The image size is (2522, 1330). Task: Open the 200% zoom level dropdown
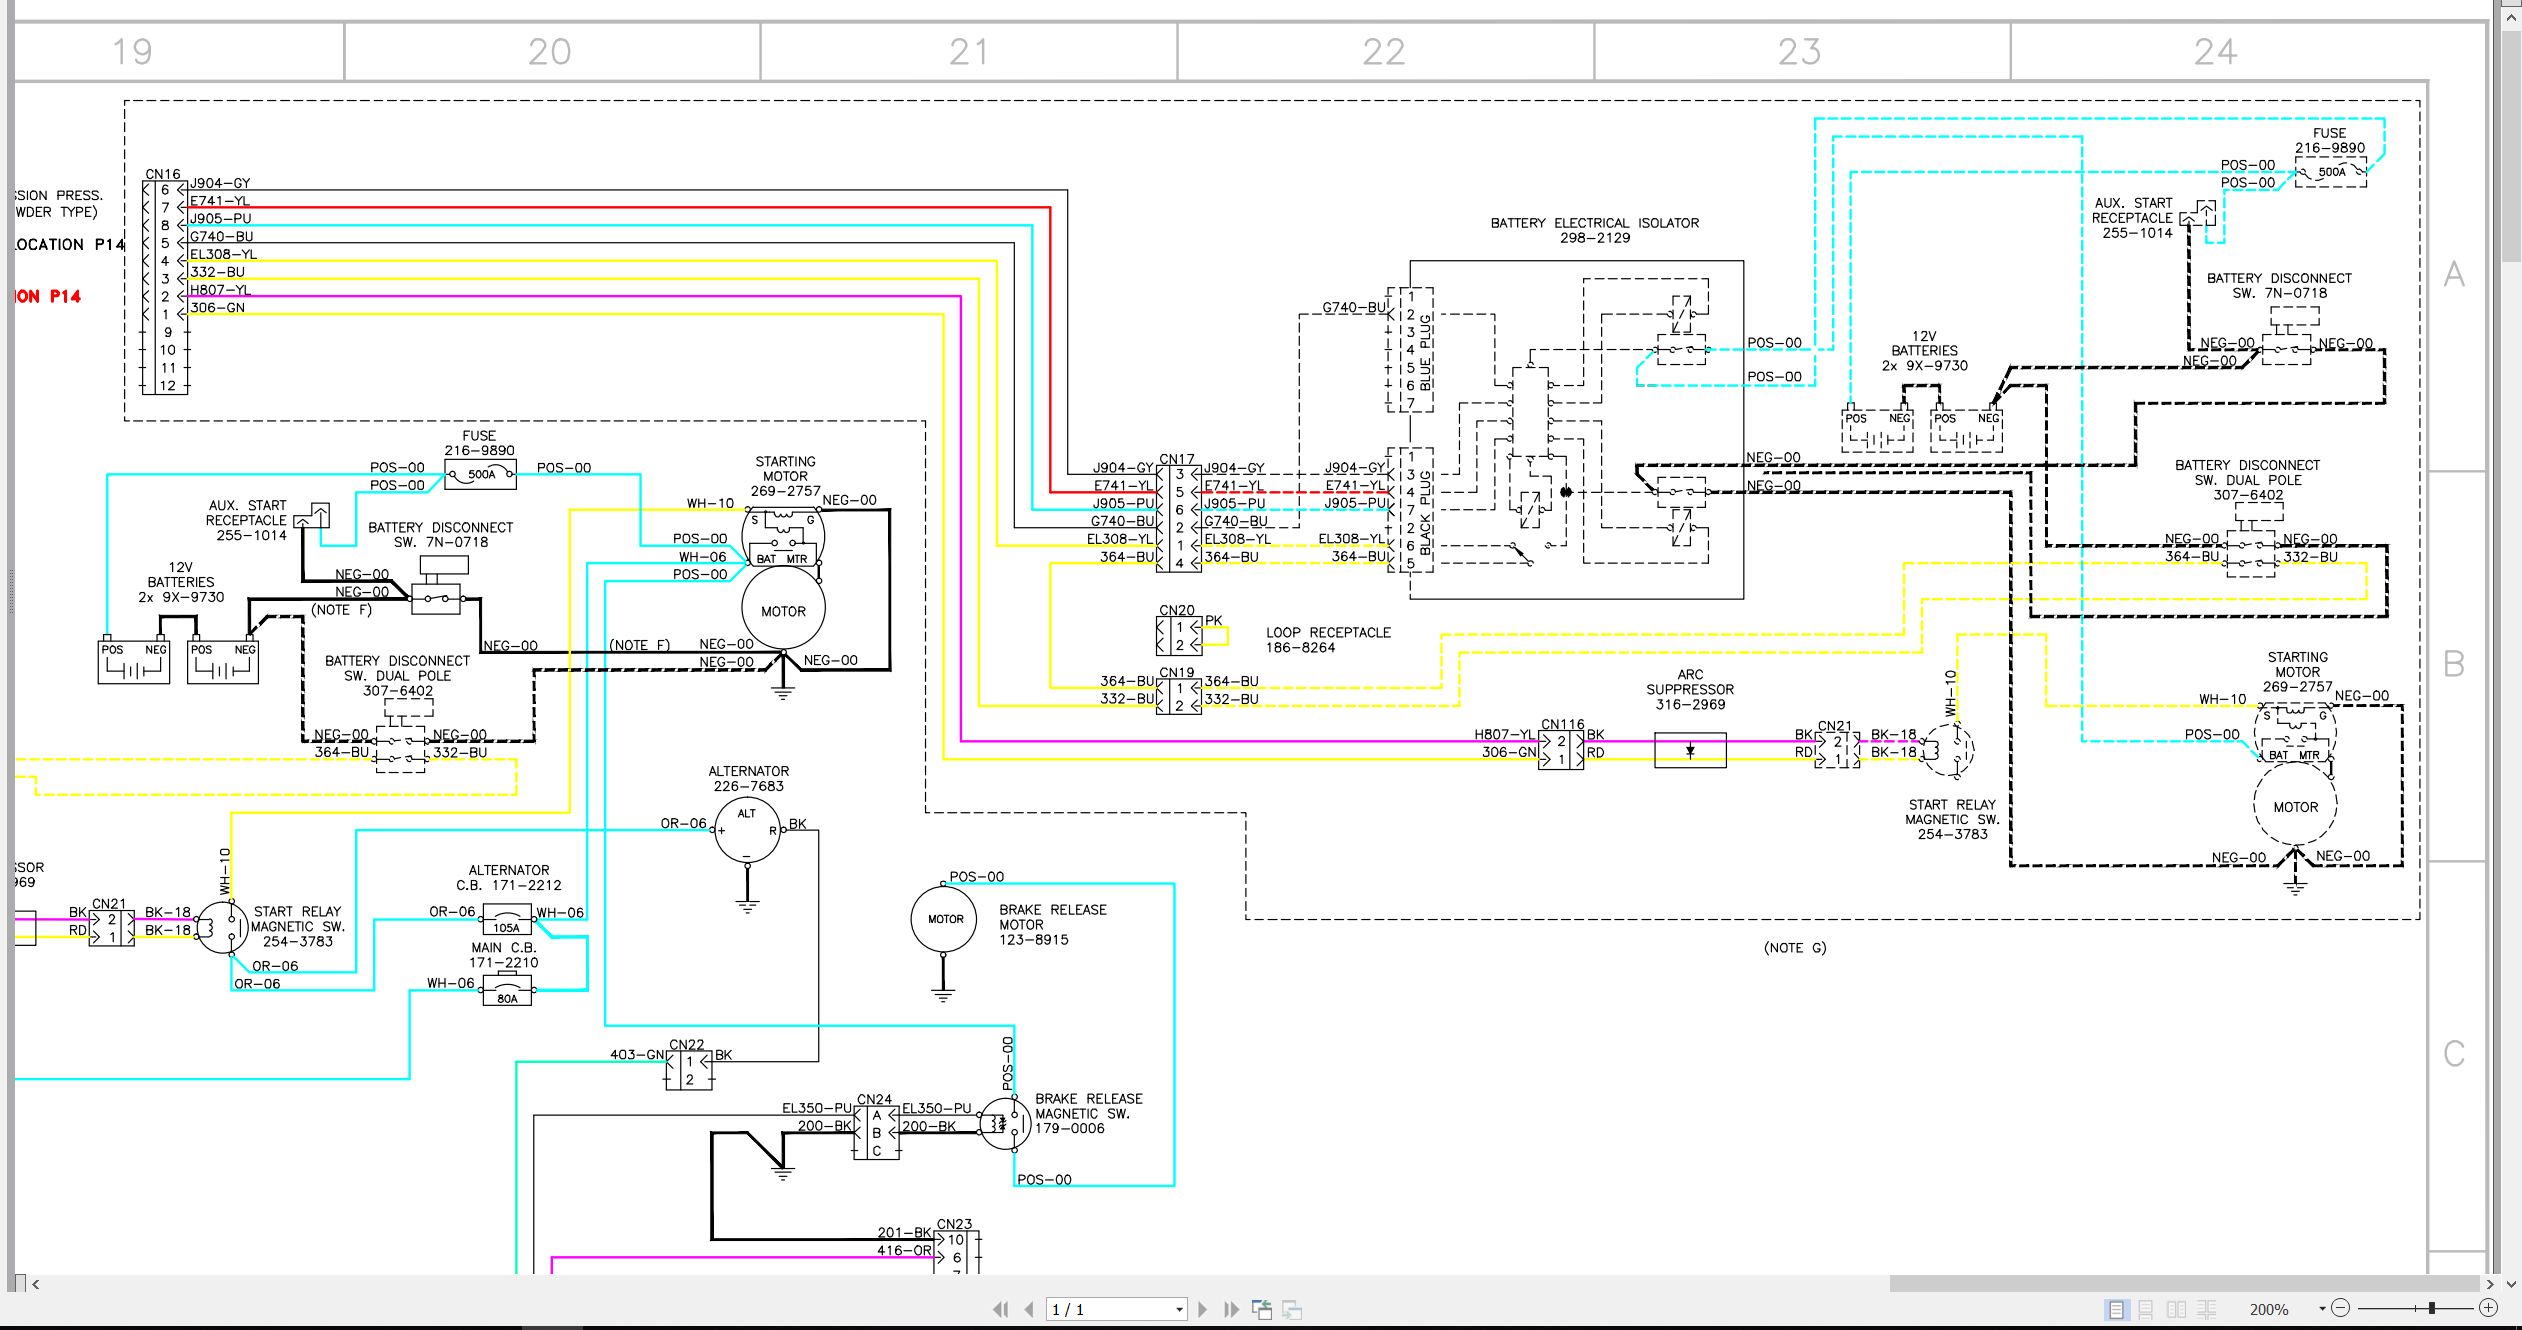coord(2322,1309)
